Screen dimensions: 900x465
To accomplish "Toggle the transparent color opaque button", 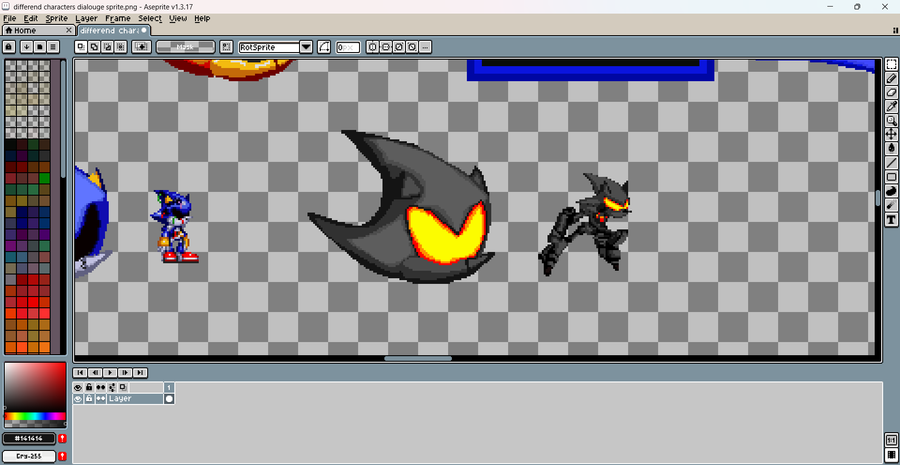I will click(x=141, y=47).
